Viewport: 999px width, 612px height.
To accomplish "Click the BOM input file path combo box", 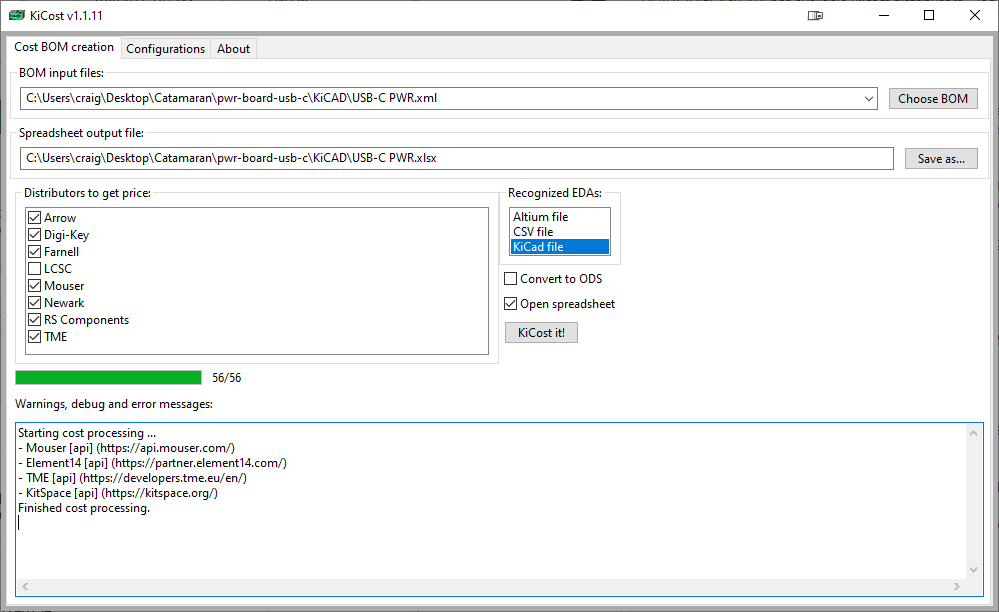I will (449, 99).
